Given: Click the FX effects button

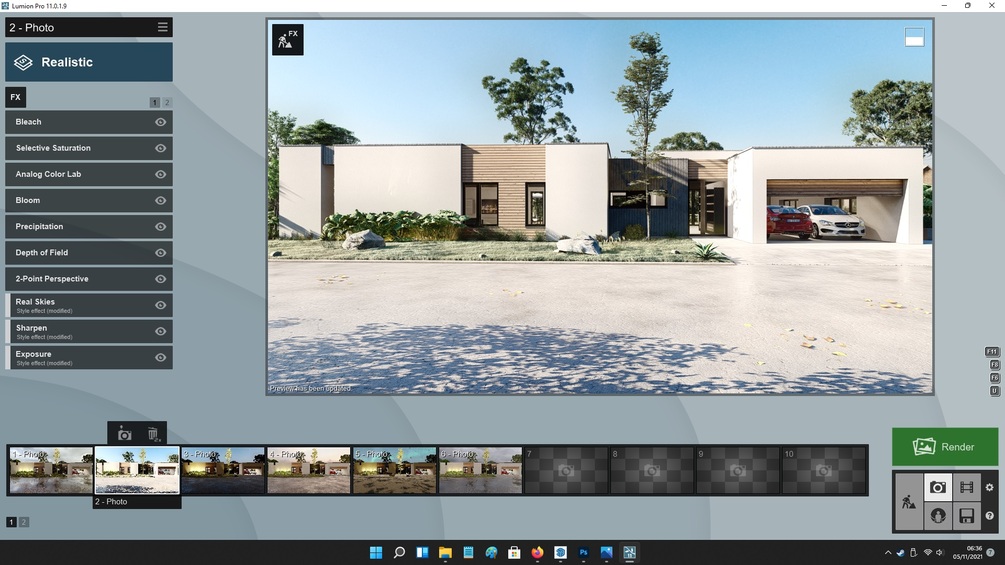Looking at the screenshot, I should tap(15, 97).
